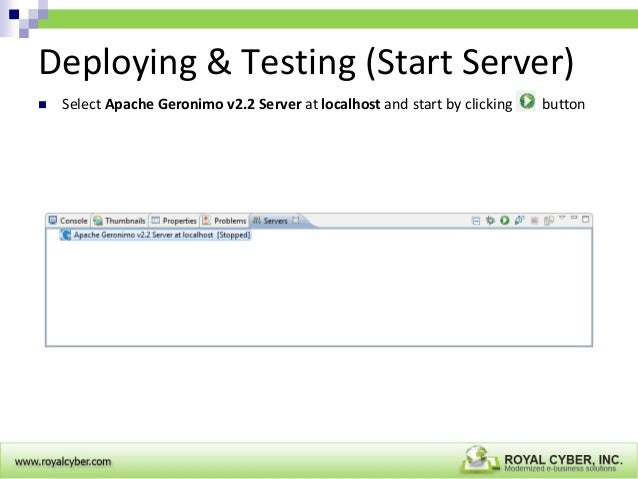
Task: Click the Thumbnails tab icon
Action: [x=98, y=221]
